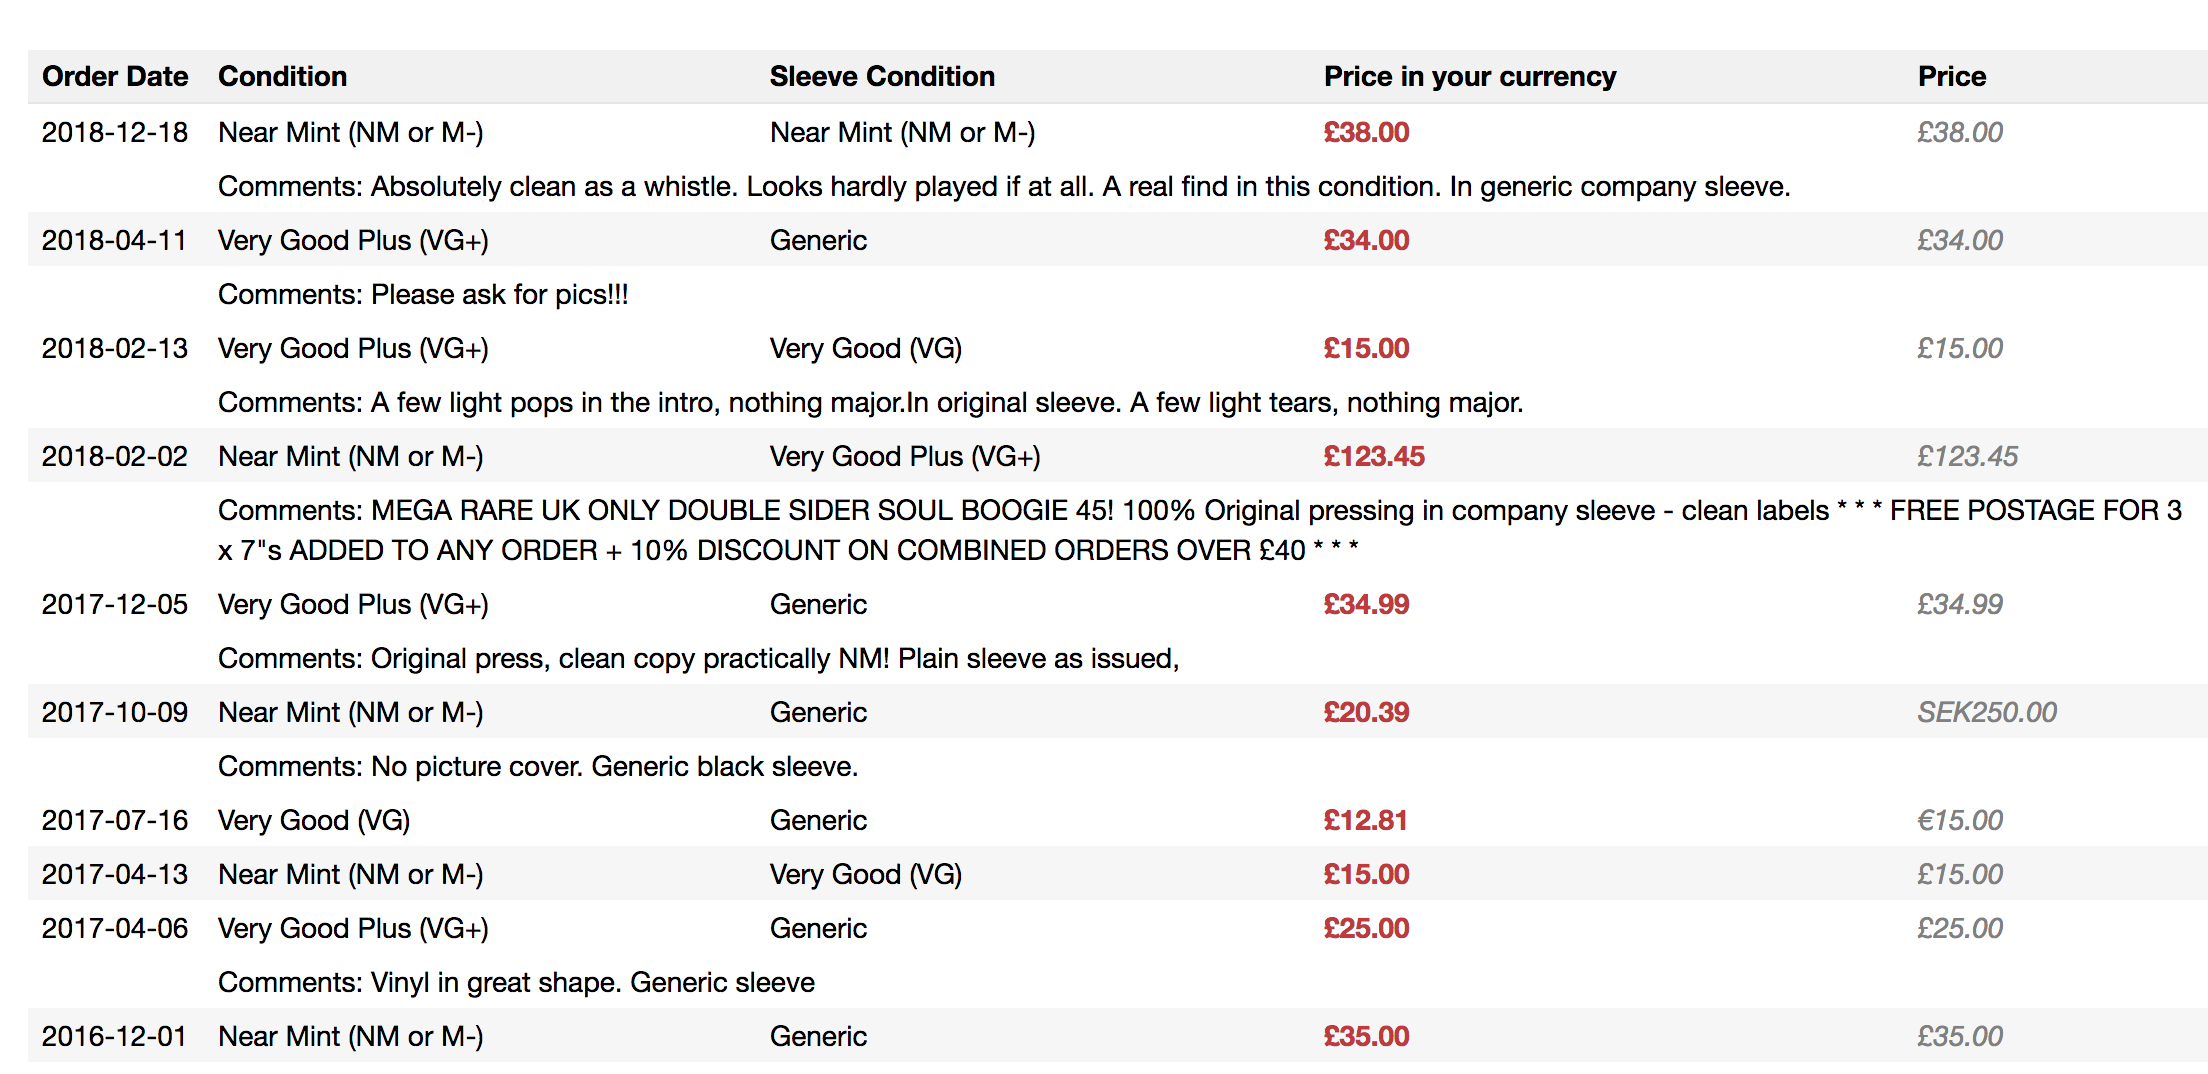2208x1074 pixels.
Task: Click the Price in your currency header
Action: [1470, 76]
